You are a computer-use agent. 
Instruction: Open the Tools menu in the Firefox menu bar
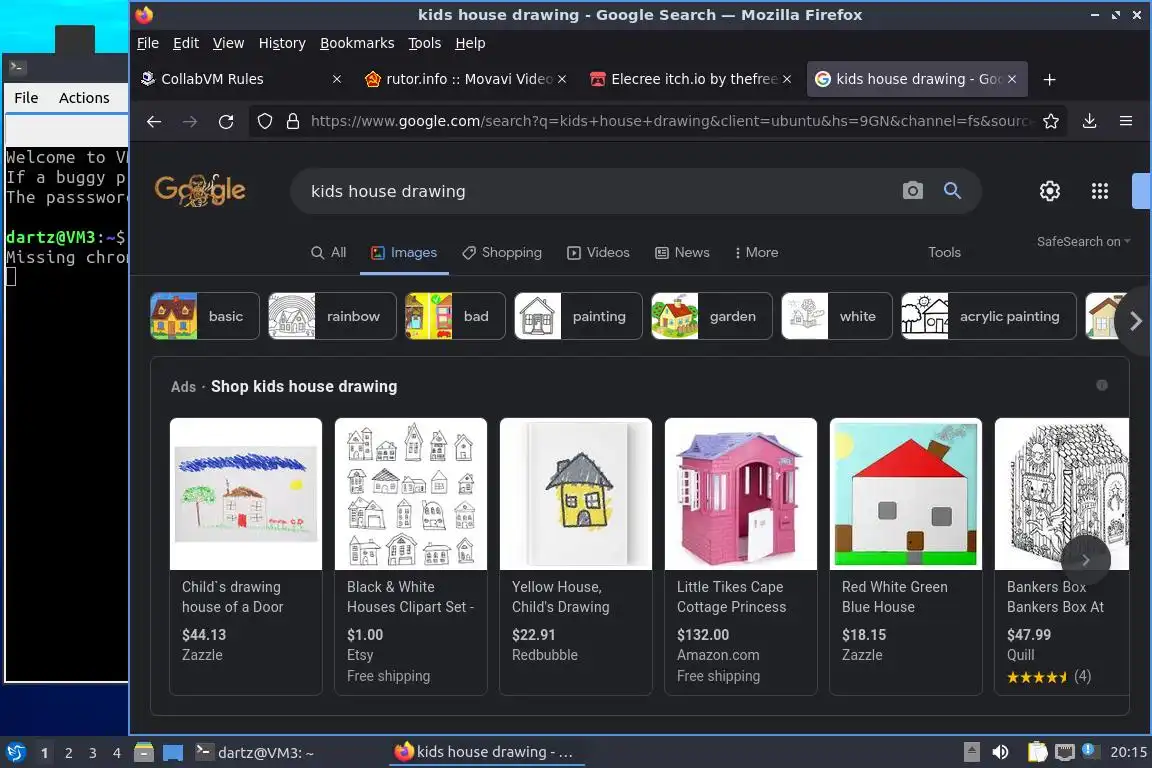point(425,43)
